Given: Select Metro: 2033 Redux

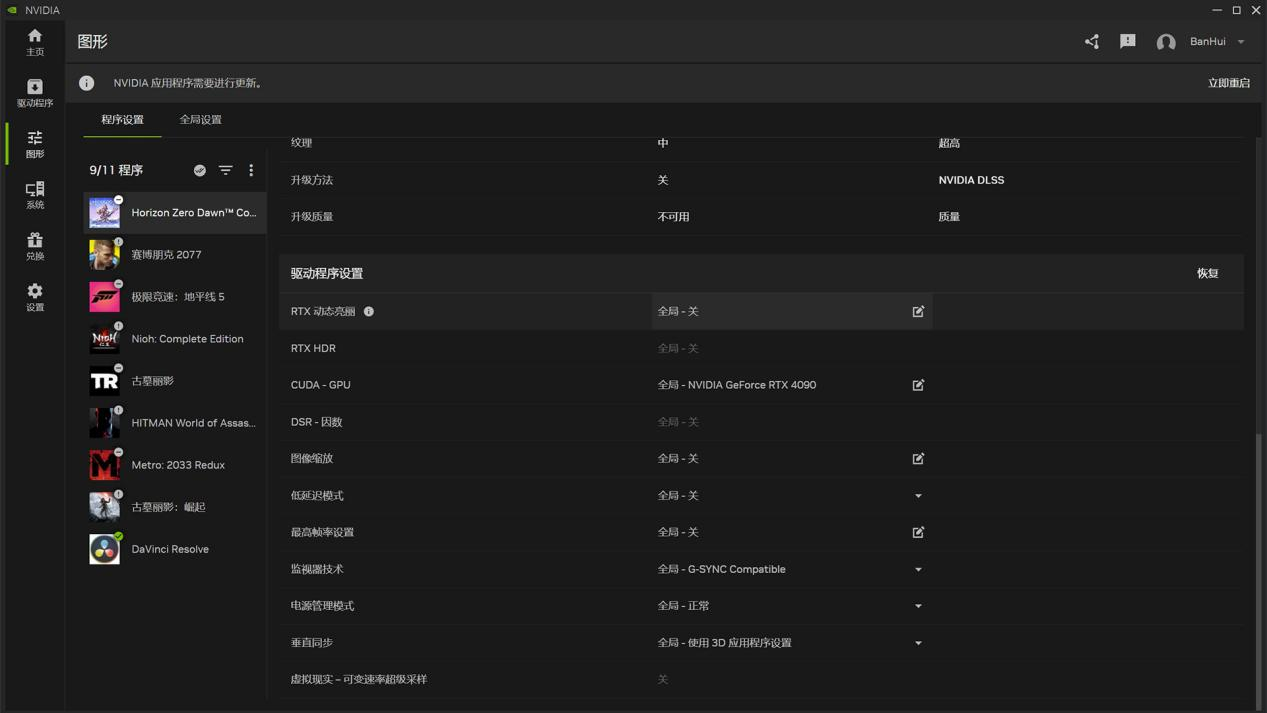Looking at the screenshot, I should [175, 465].
